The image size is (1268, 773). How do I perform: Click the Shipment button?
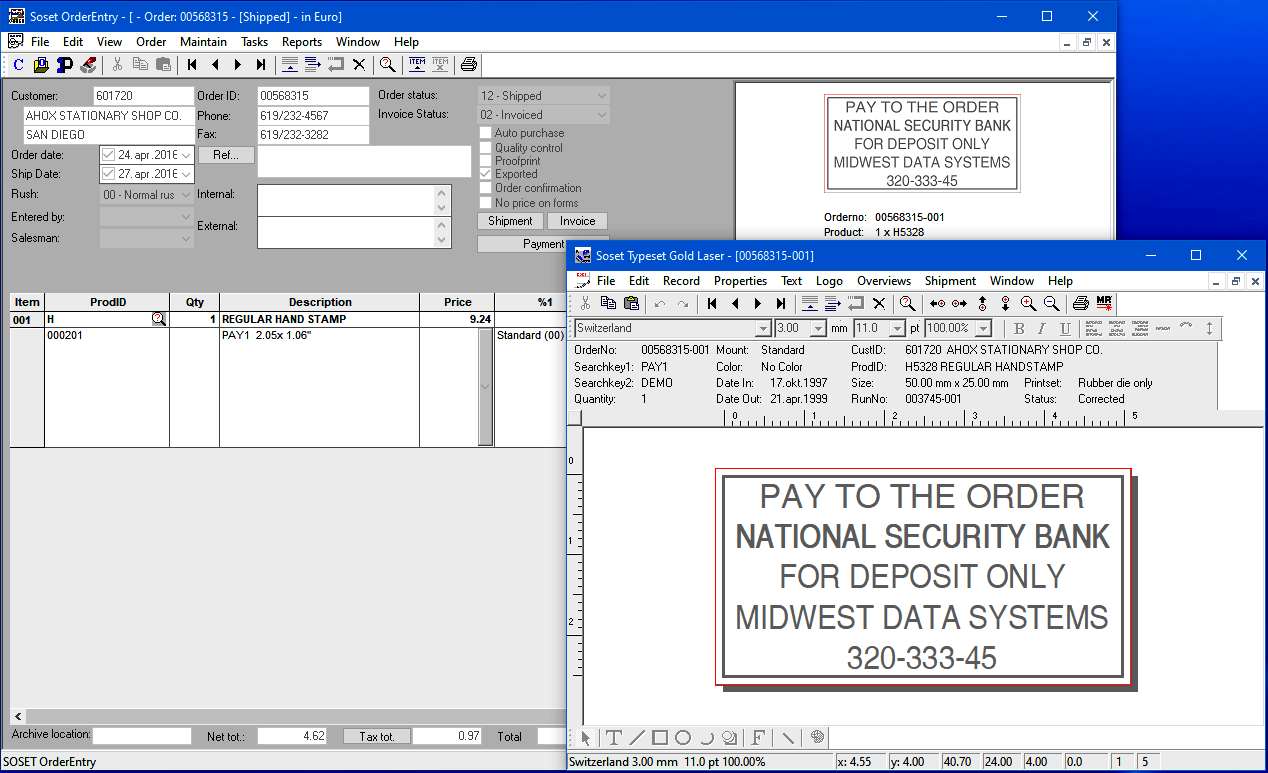tap(510, 221)
